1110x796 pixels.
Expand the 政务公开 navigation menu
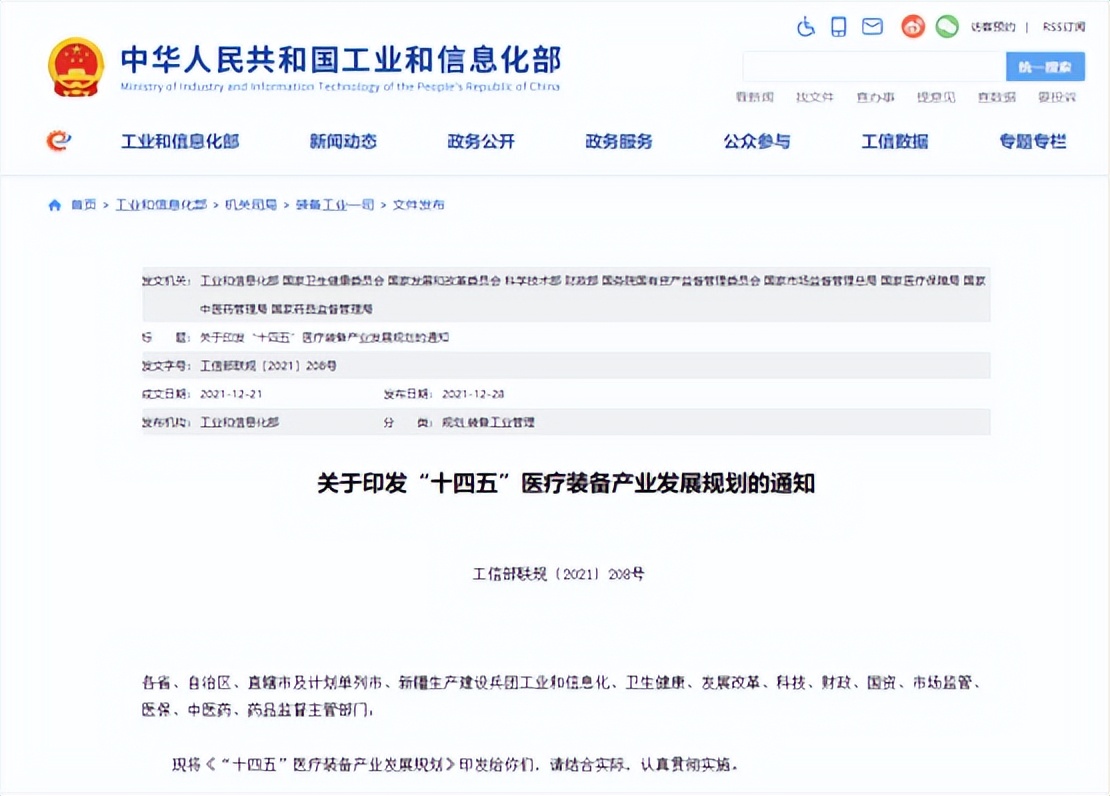tap(483, 141)
